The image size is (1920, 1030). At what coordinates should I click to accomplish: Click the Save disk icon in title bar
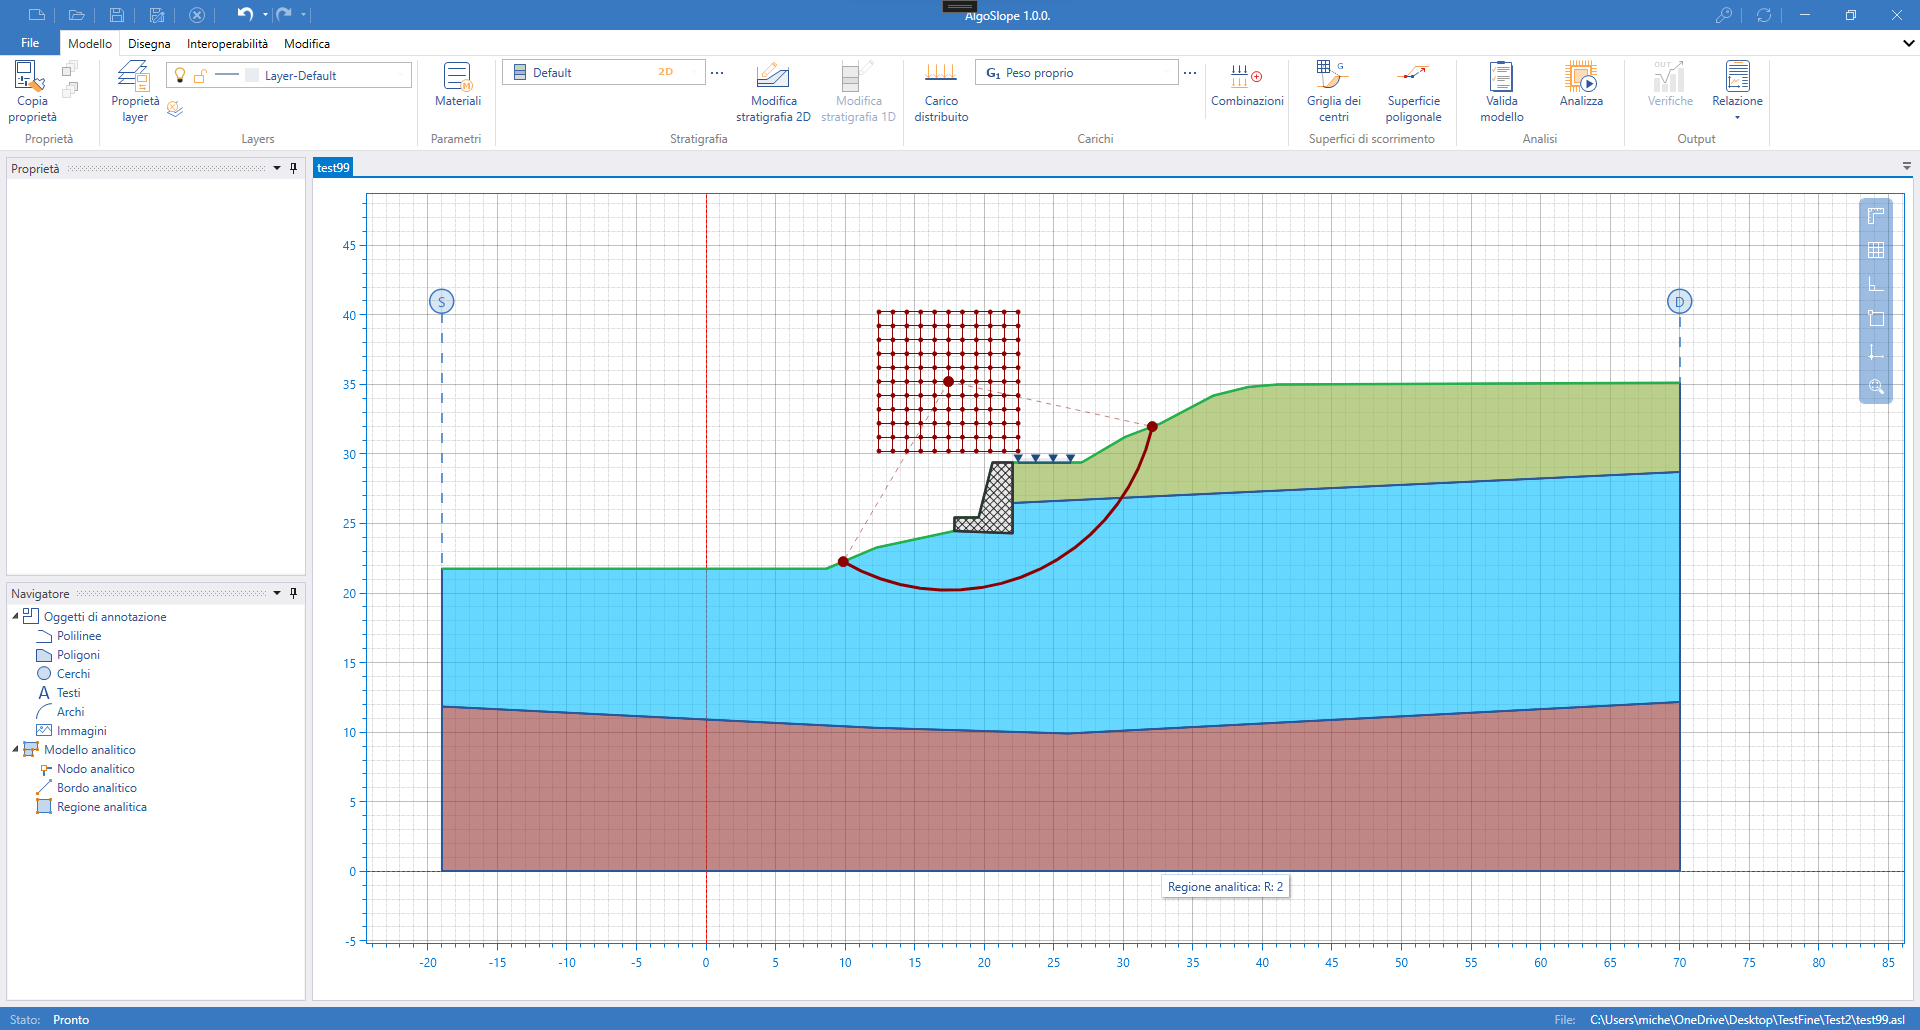click(x=117, y=15)
